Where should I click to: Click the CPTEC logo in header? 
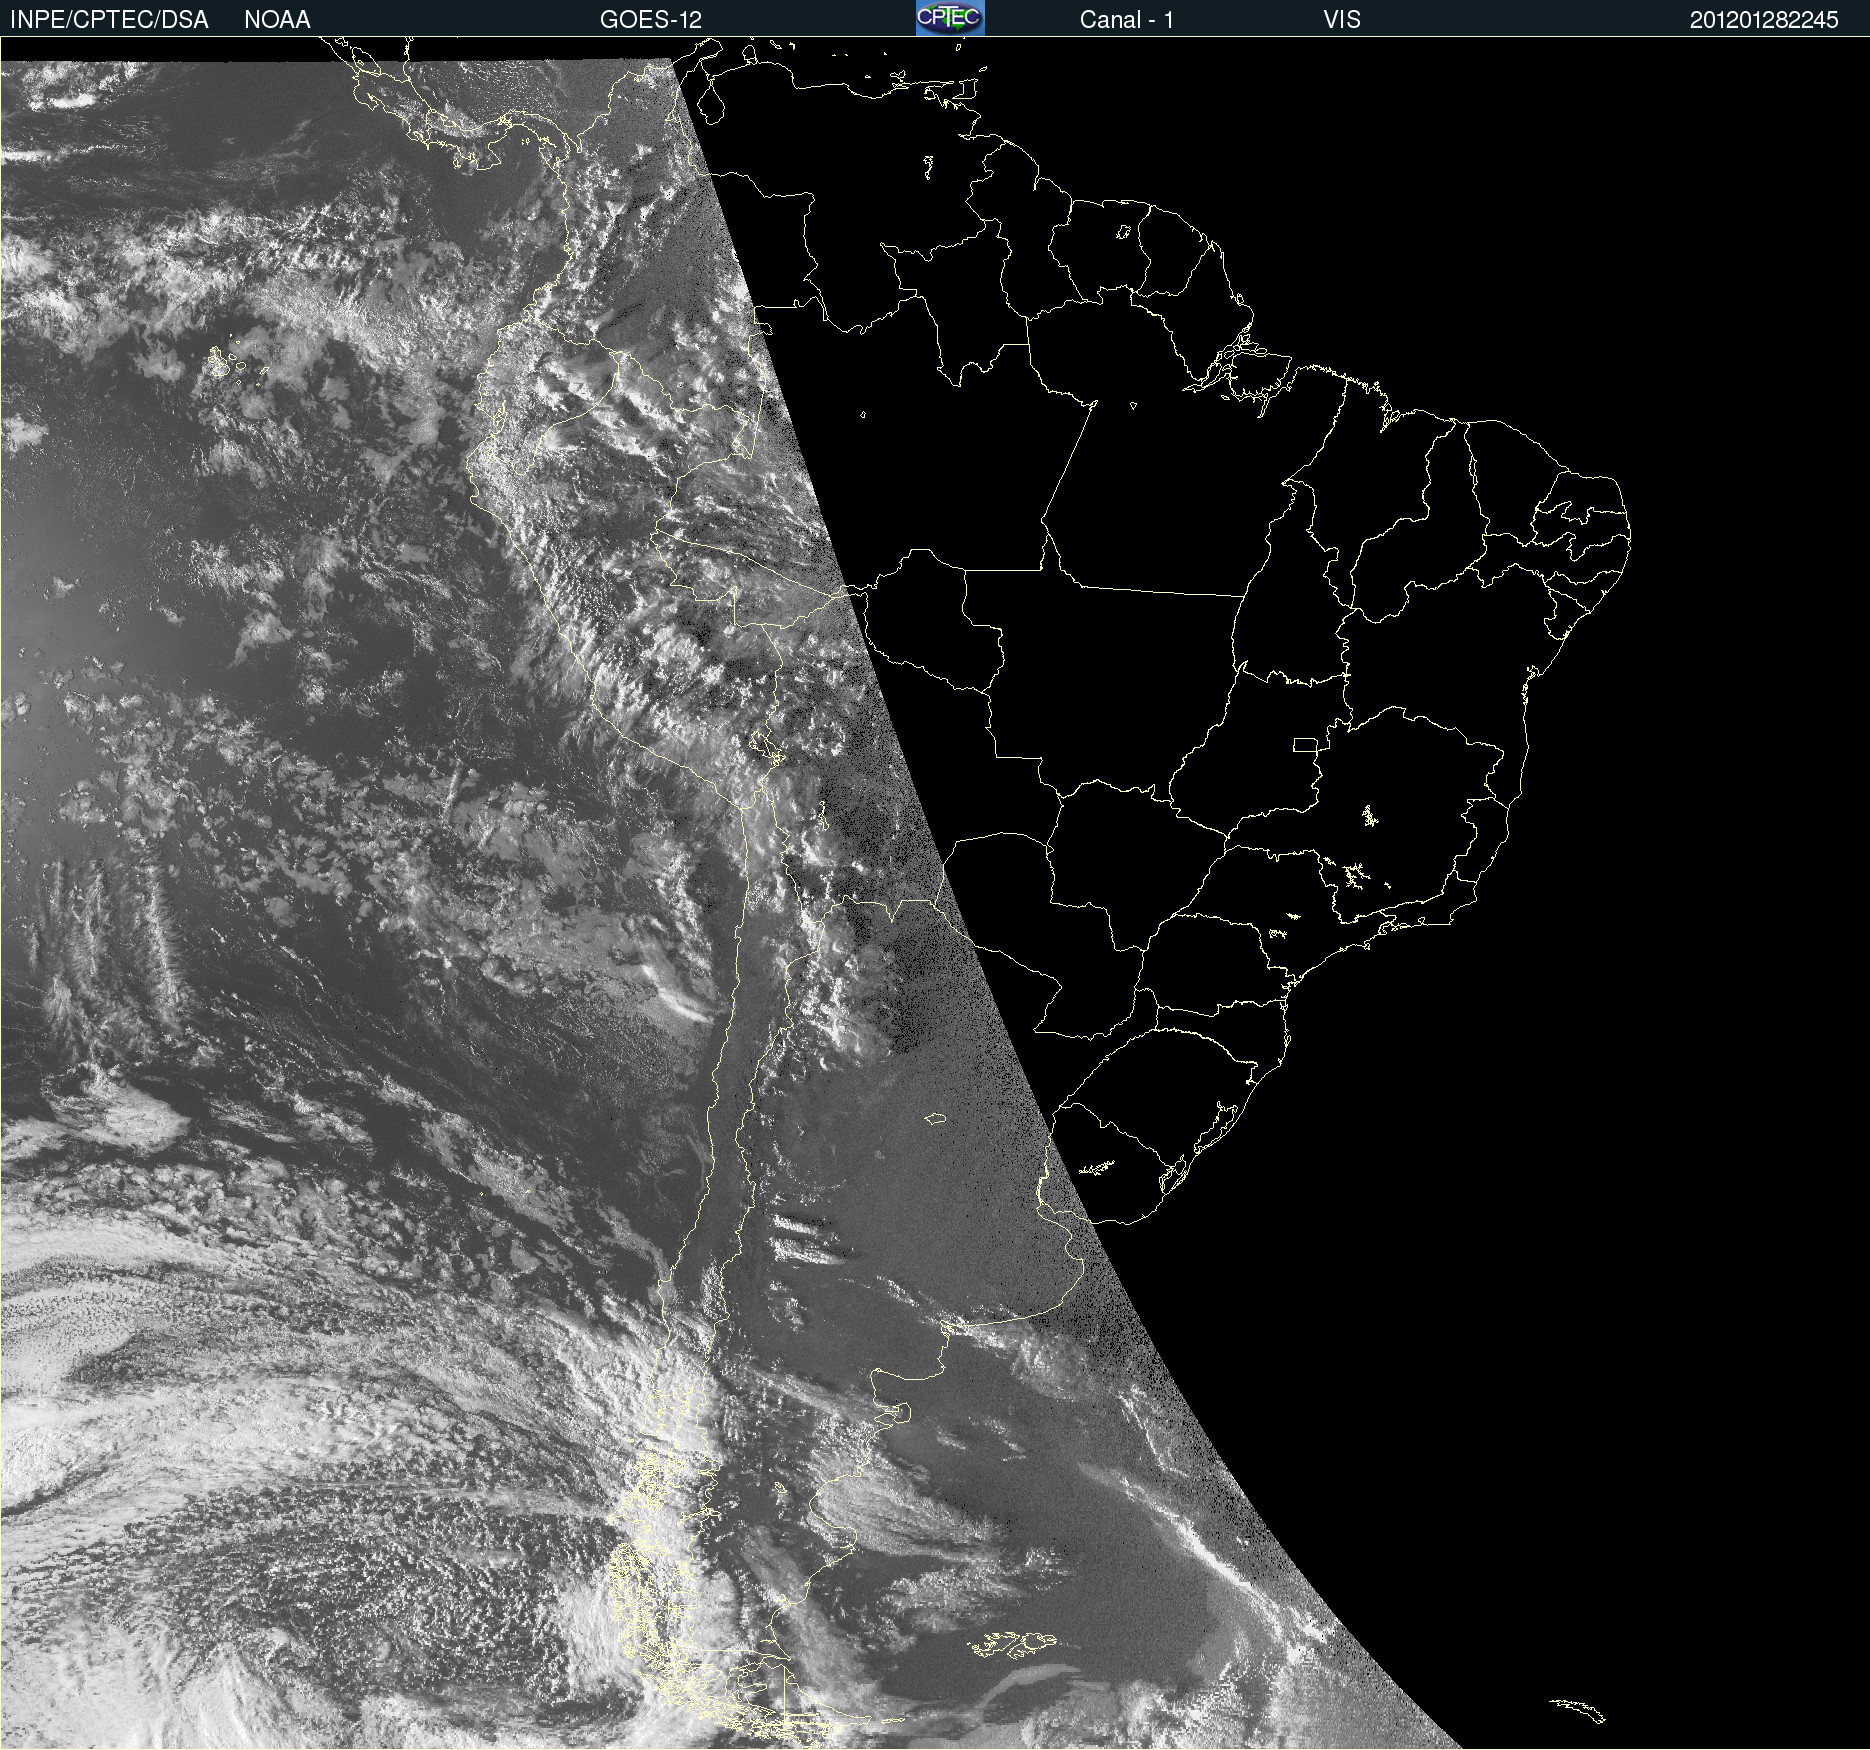(950, 18)
